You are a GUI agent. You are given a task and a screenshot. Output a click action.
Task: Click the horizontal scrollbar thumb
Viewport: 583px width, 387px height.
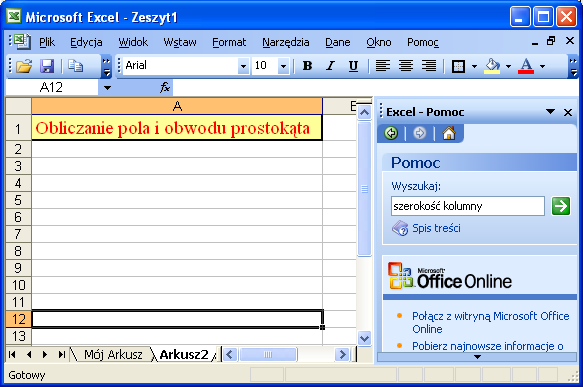coord(268,354)
